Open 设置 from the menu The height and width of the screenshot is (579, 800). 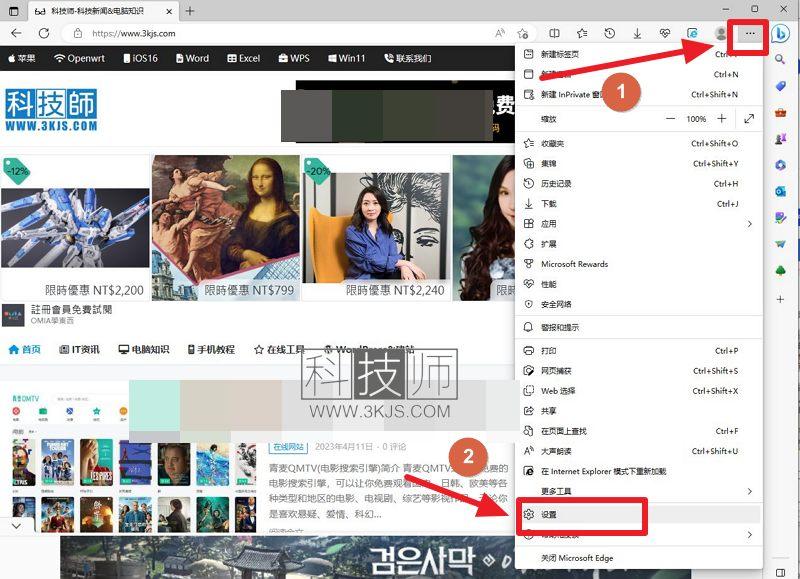point(638,515)
